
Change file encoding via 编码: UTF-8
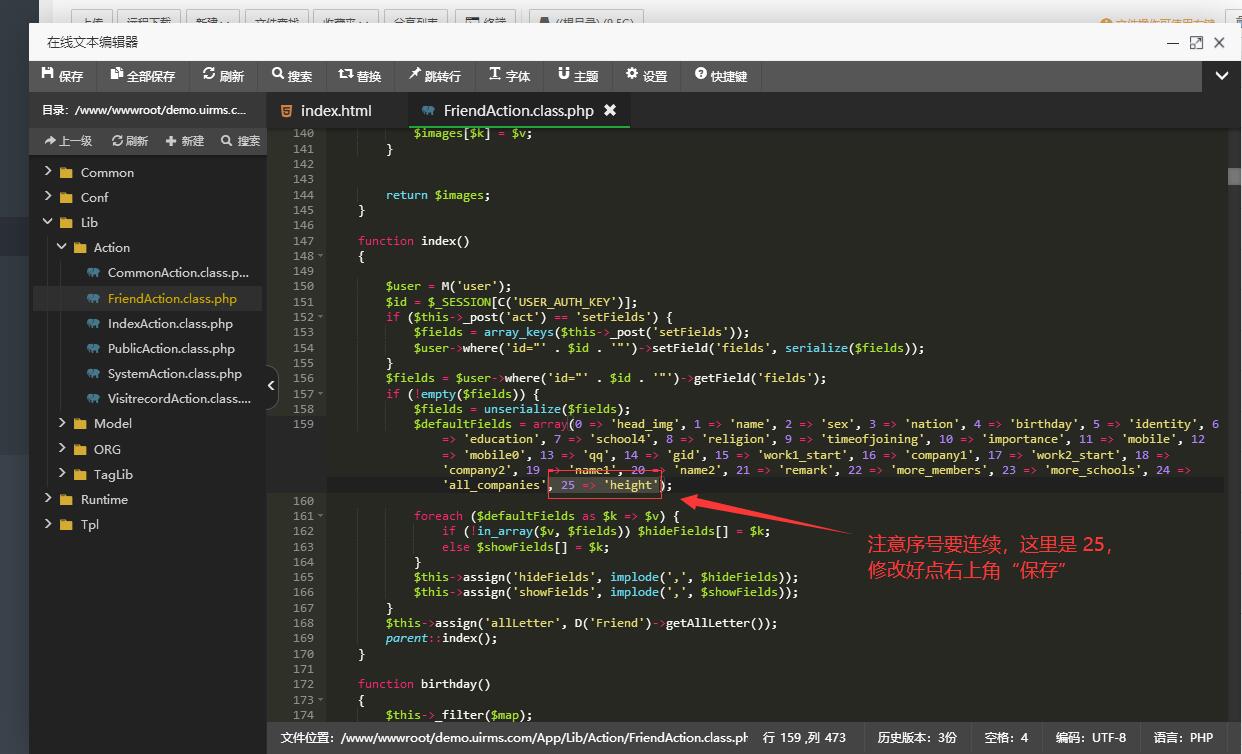point(1090,738)
